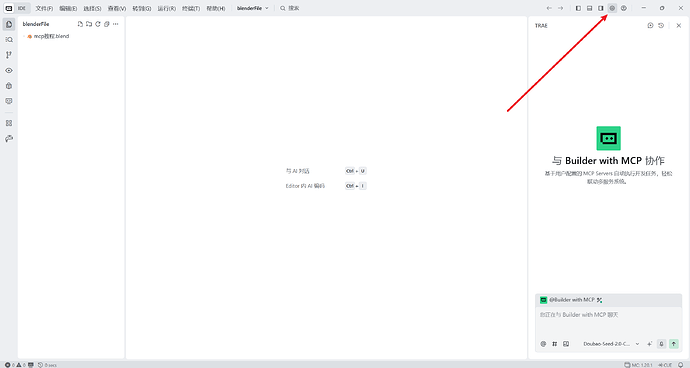Click the MC 1.20.1 status bar entry

click(x=639, y=365)
